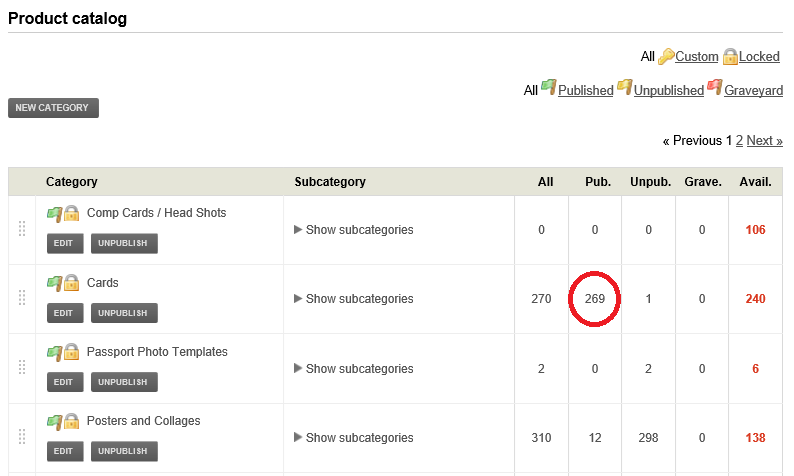The width and height of the screenshot is (794, 476).
Task: Click the 12 published count for Posters
Action: coord(595,438)
